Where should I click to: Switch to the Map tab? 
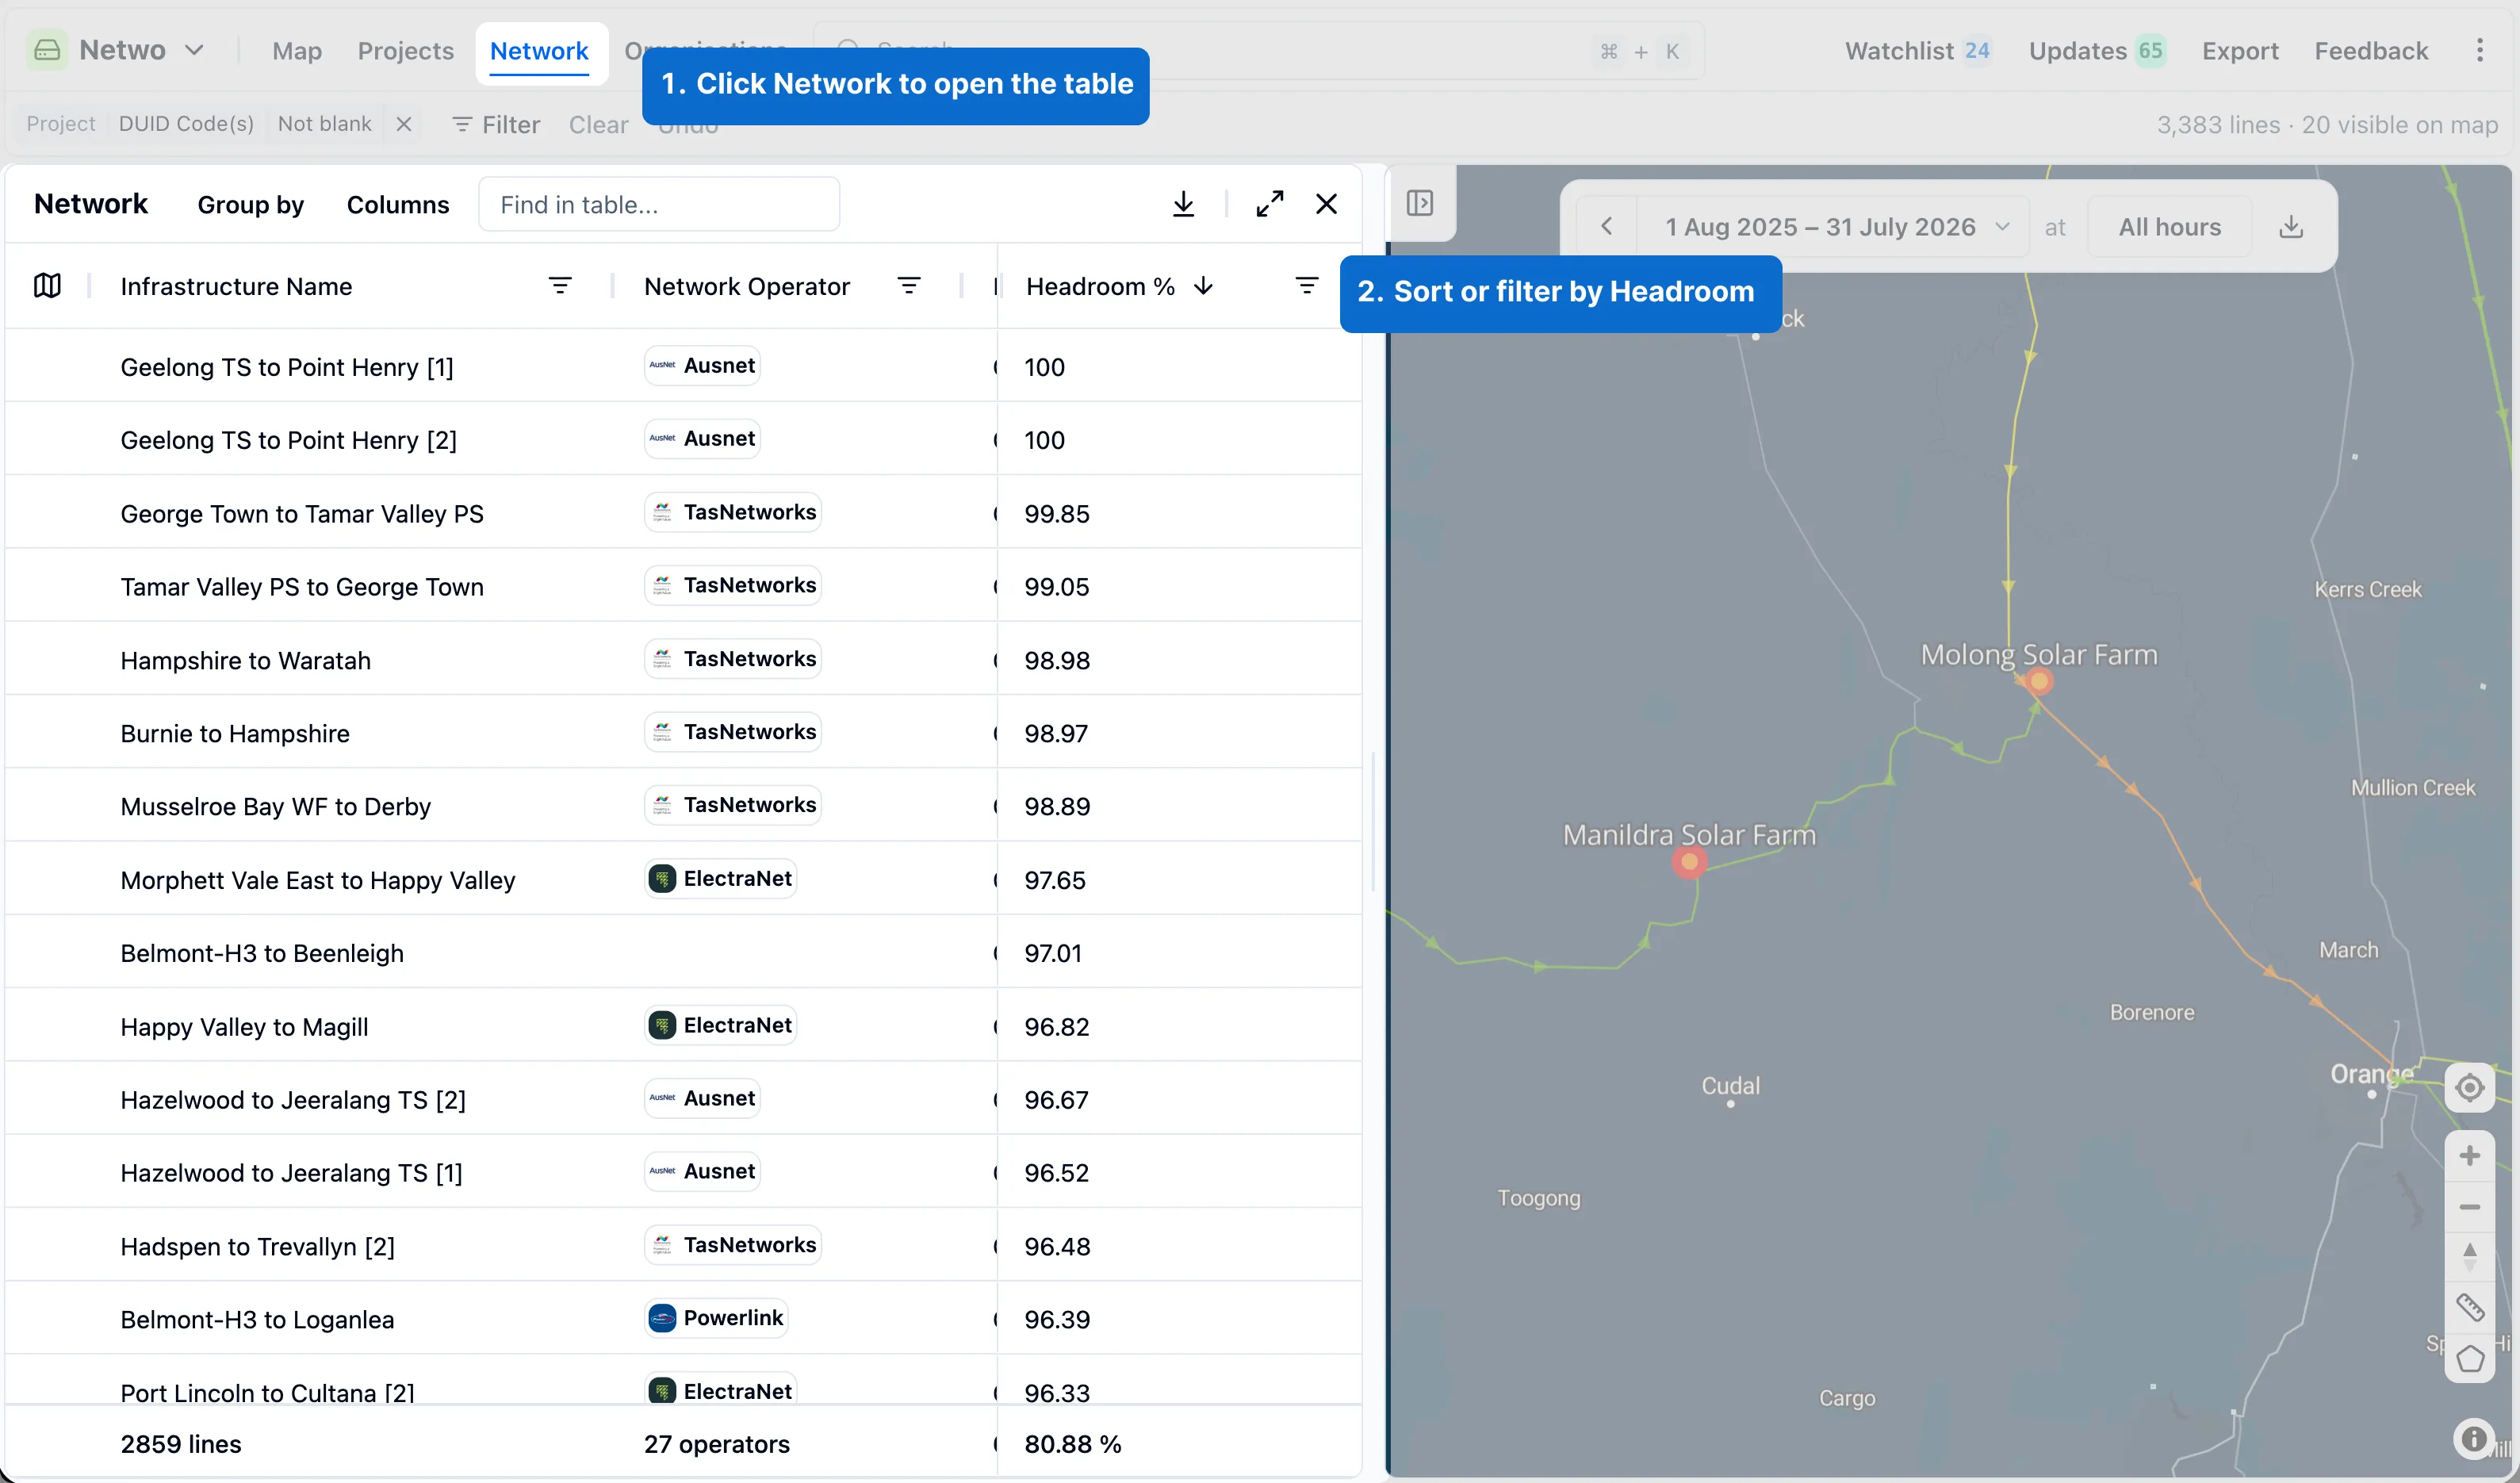tap(297, 51)
